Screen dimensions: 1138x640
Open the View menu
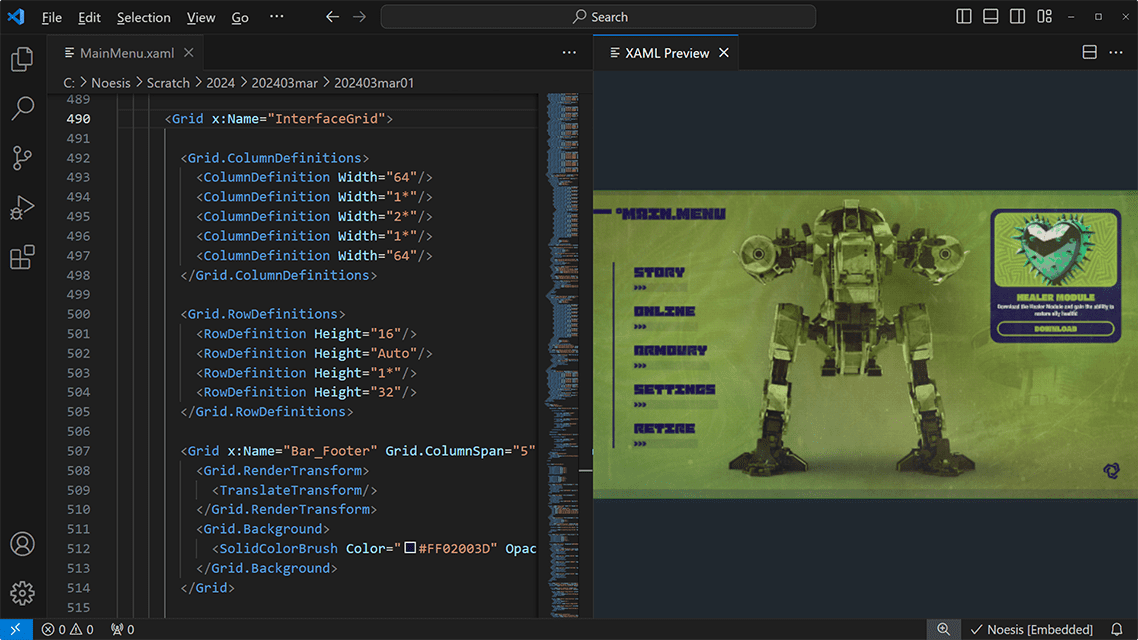click(201, 17)
